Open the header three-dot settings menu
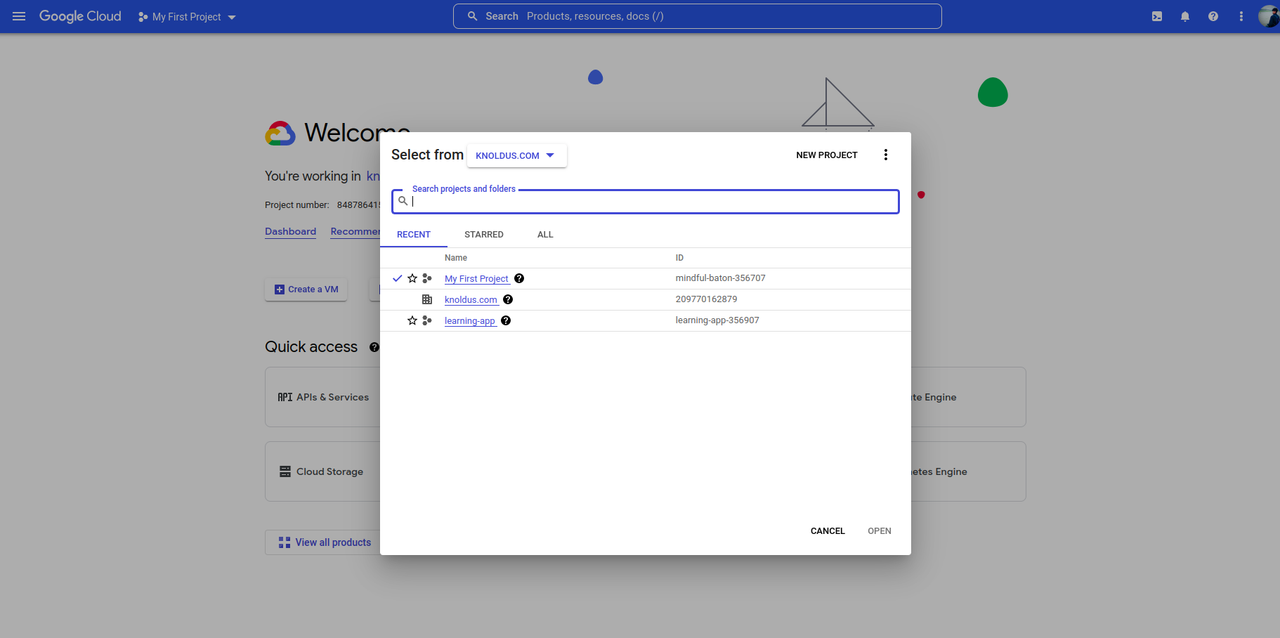1280x638 pixels. tap(1241, 16)
